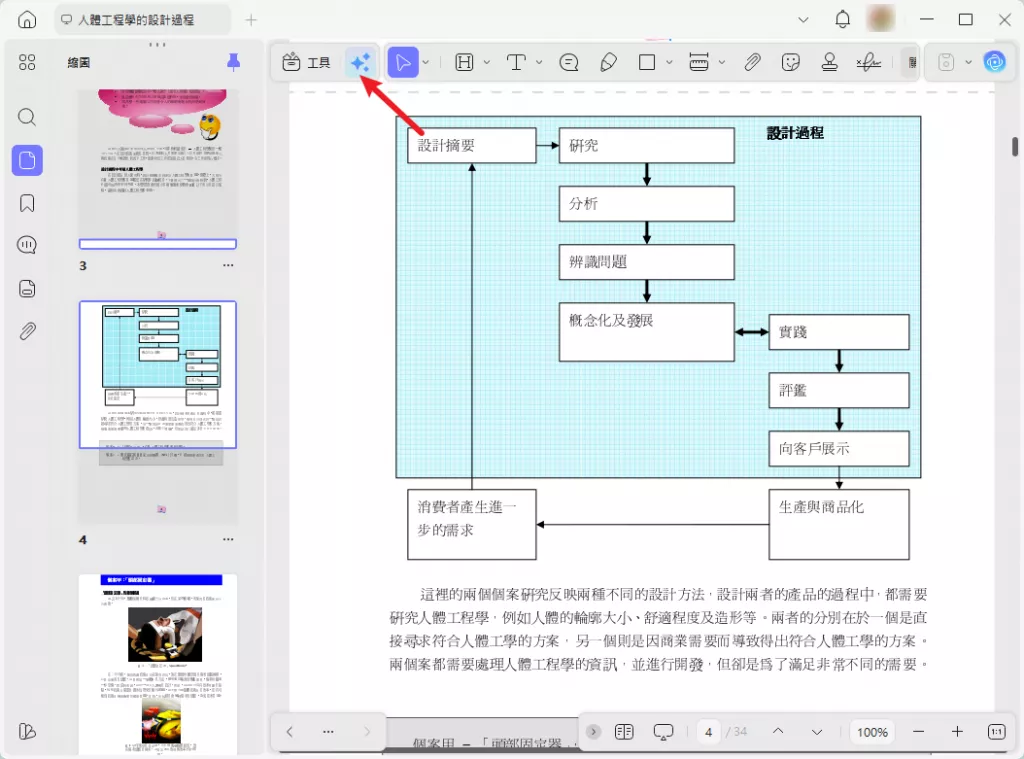Add a new tab
Viewport: 1024px width, 759px height.
[251, 20]
